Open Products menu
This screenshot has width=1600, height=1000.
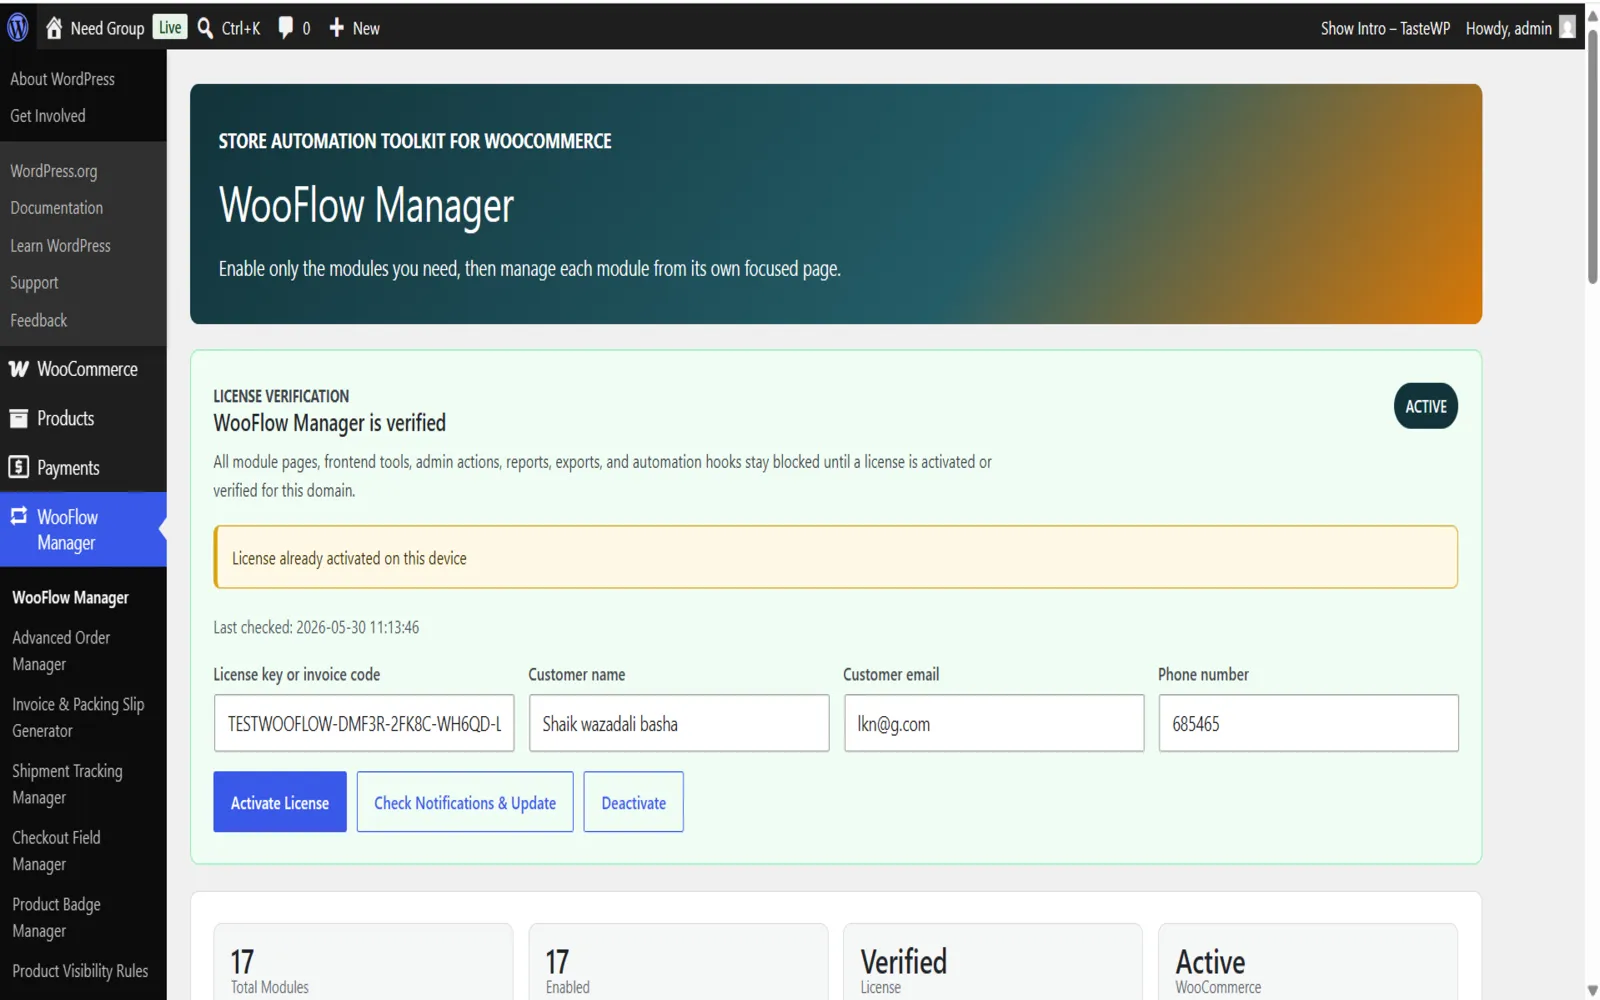click(83, 419)
